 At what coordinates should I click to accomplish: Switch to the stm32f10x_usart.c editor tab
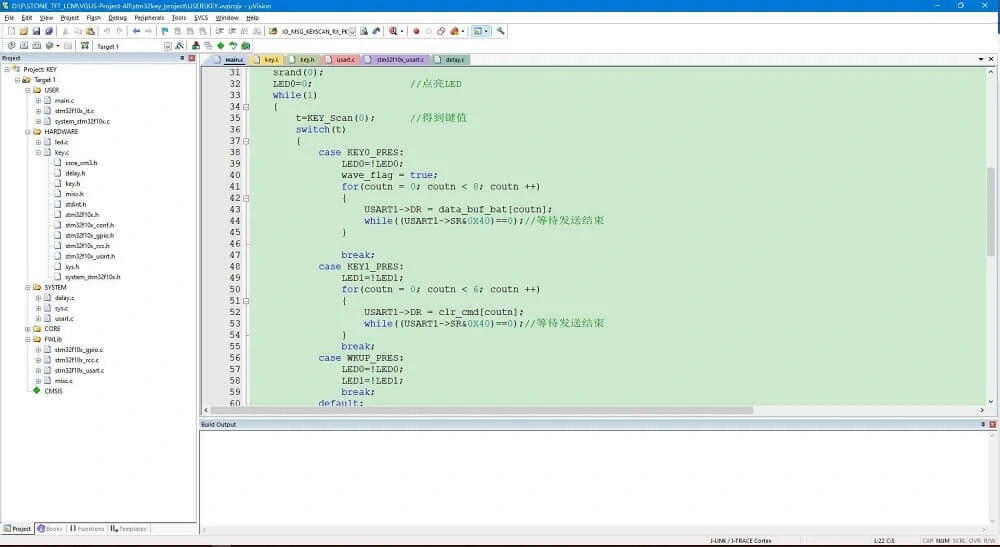tap(395, 59)
